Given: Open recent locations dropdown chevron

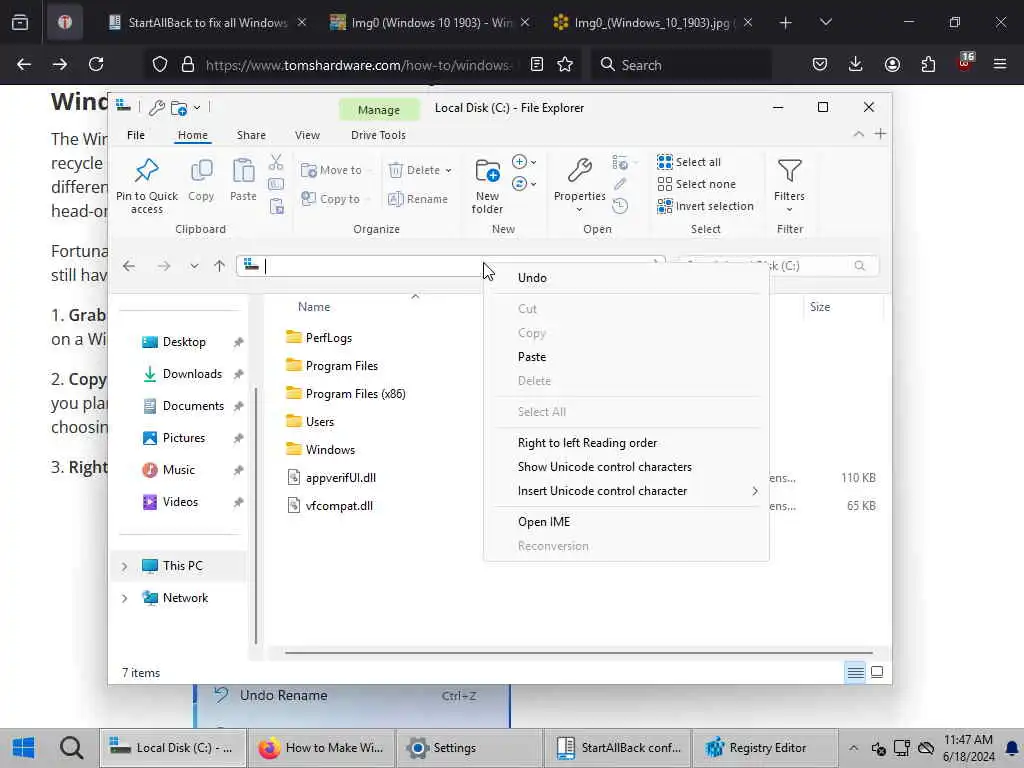Looking at the screenshot, I should (x=194, y=266).
